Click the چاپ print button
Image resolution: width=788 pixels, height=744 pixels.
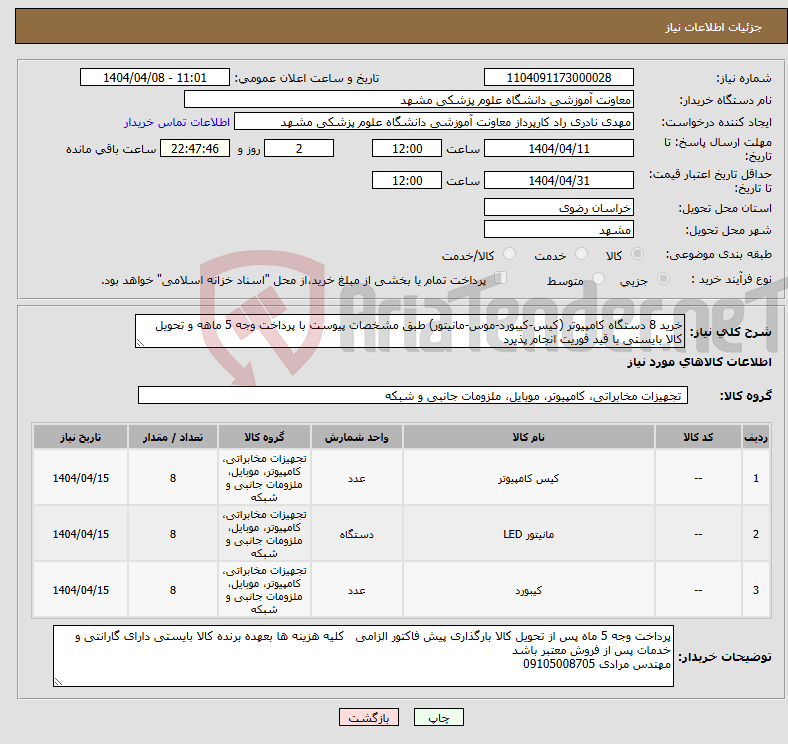point(439,717)
